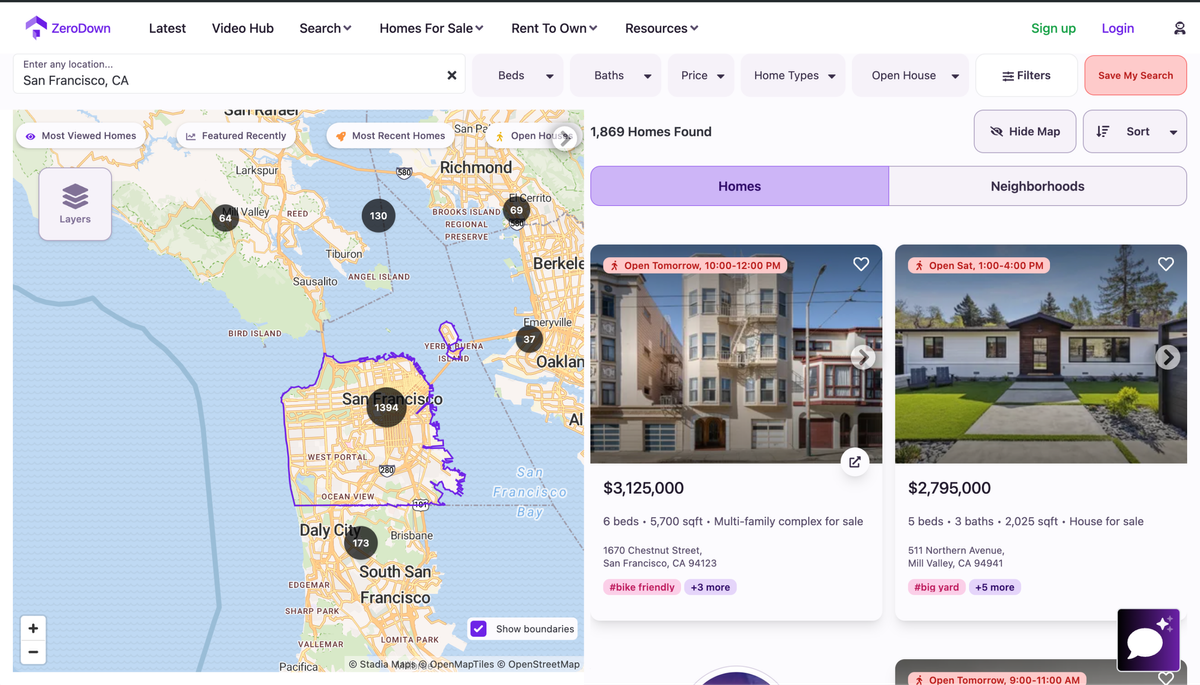Switch to the Neighborhoods tab
The height and width of the screenshot is (685, 1200).
point(1037,185)
